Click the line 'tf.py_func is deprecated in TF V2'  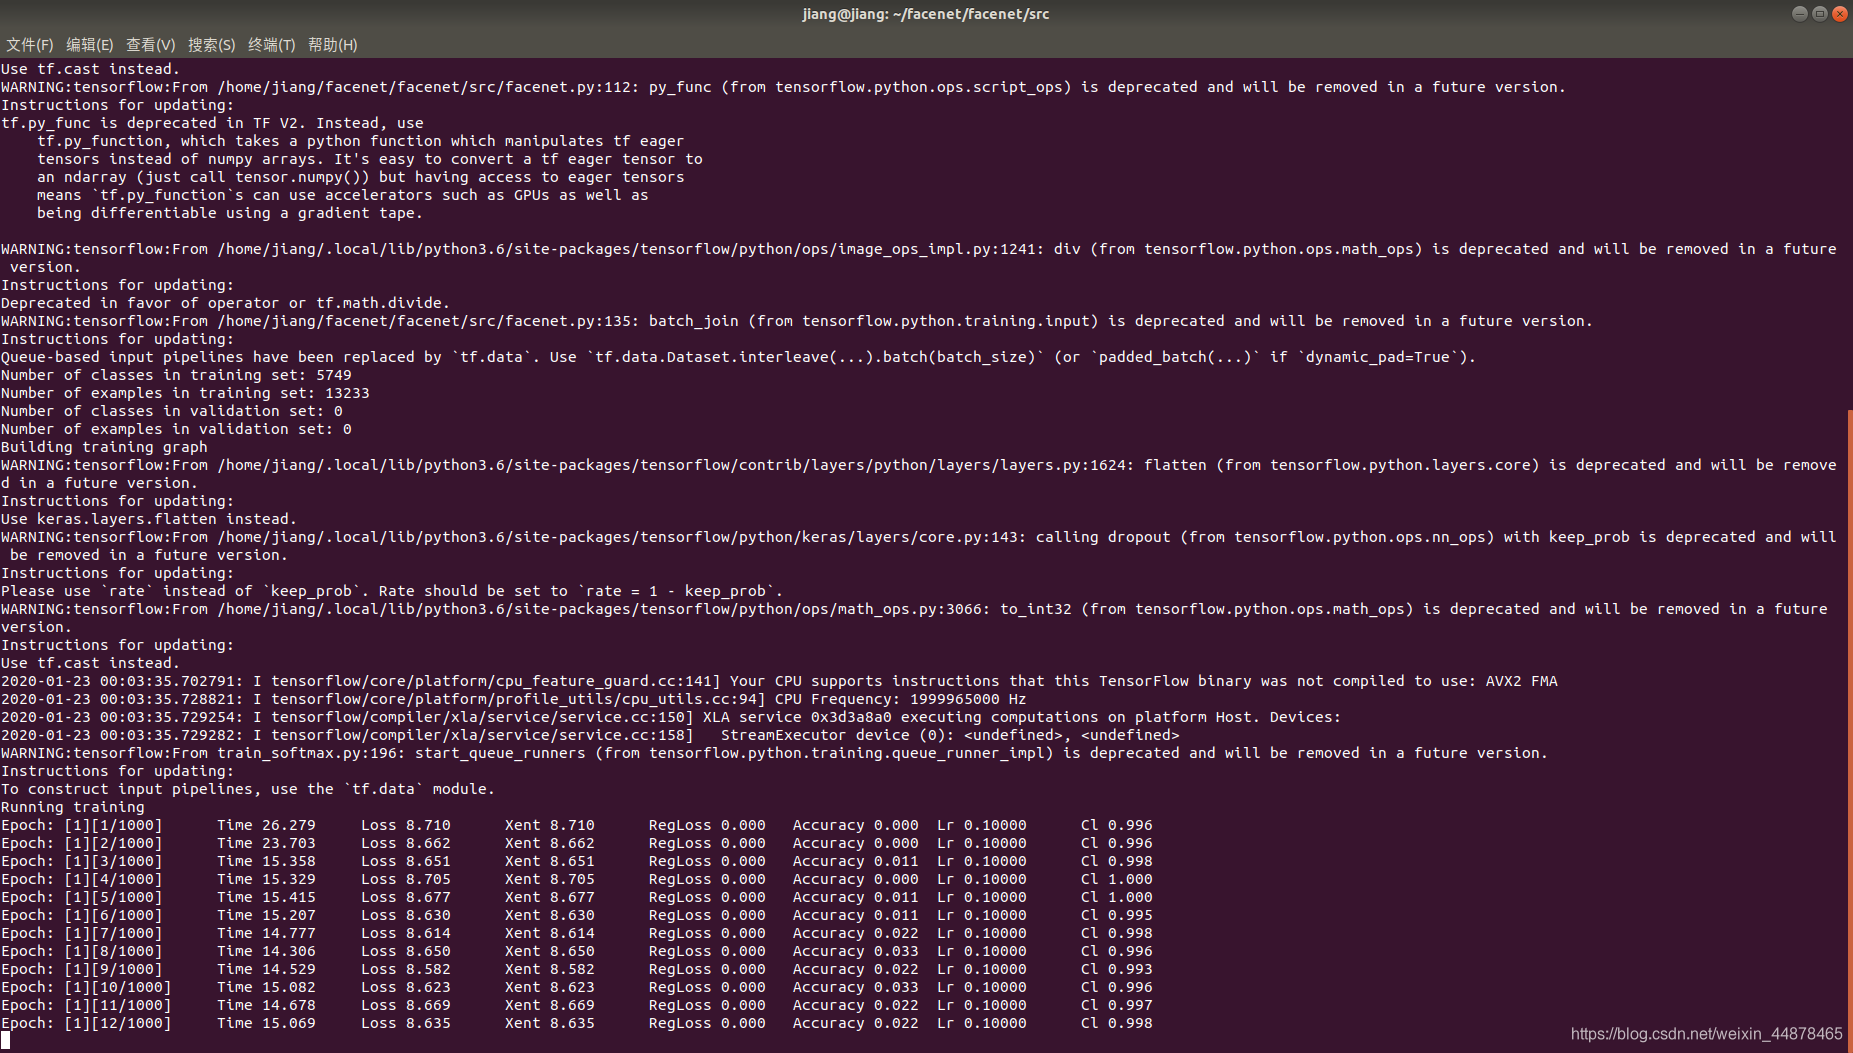tap(212, 123)
